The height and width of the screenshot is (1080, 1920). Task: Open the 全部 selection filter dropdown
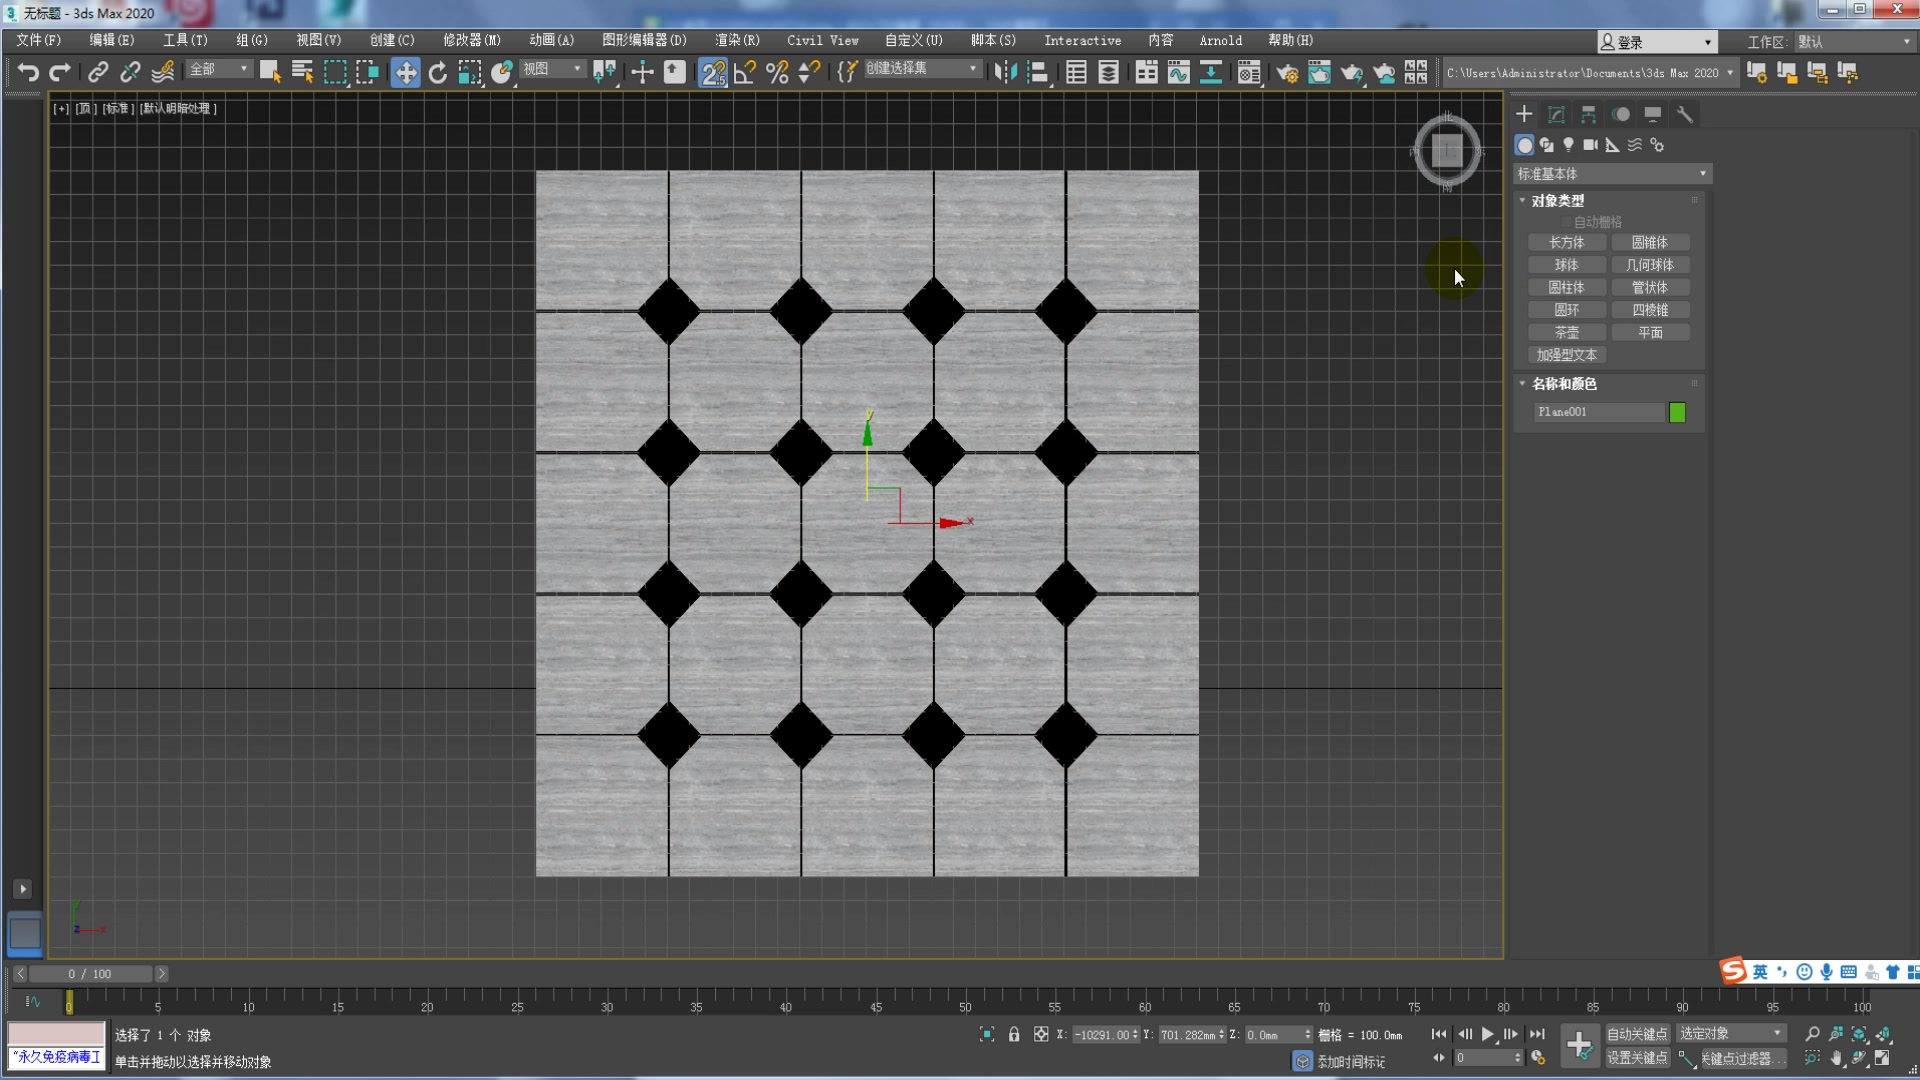pyautogui.click(x=217, y=69)
